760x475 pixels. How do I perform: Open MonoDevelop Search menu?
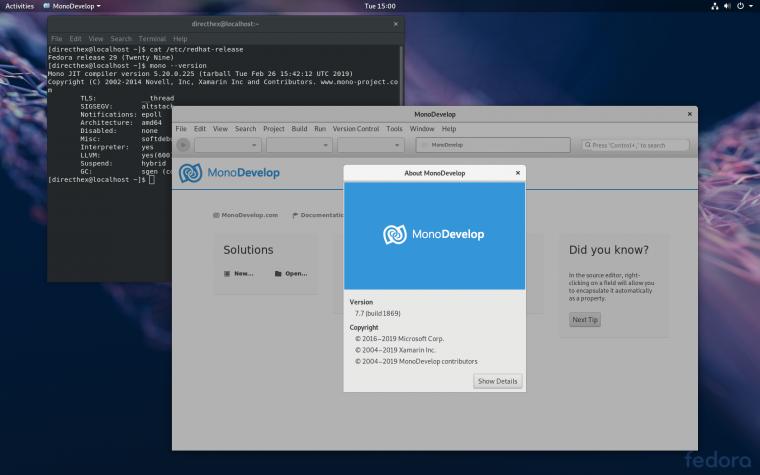(245, 128)
